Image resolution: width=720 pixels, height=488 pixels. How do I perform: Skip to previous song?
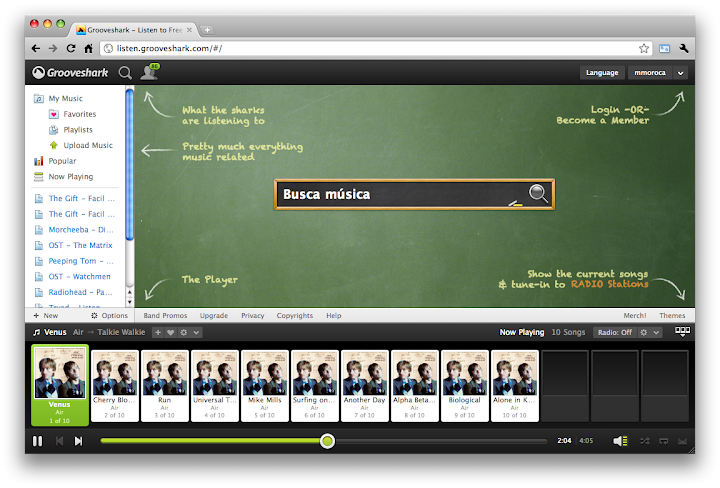click(x=59, y=441)
